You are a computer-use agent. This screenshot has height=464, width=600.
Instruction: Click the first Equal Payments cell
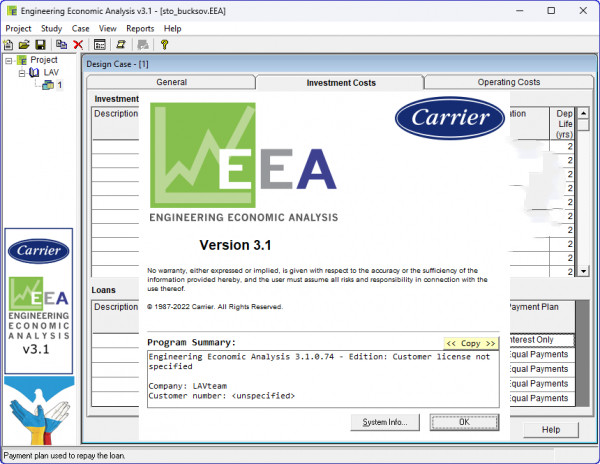[541, 354]
